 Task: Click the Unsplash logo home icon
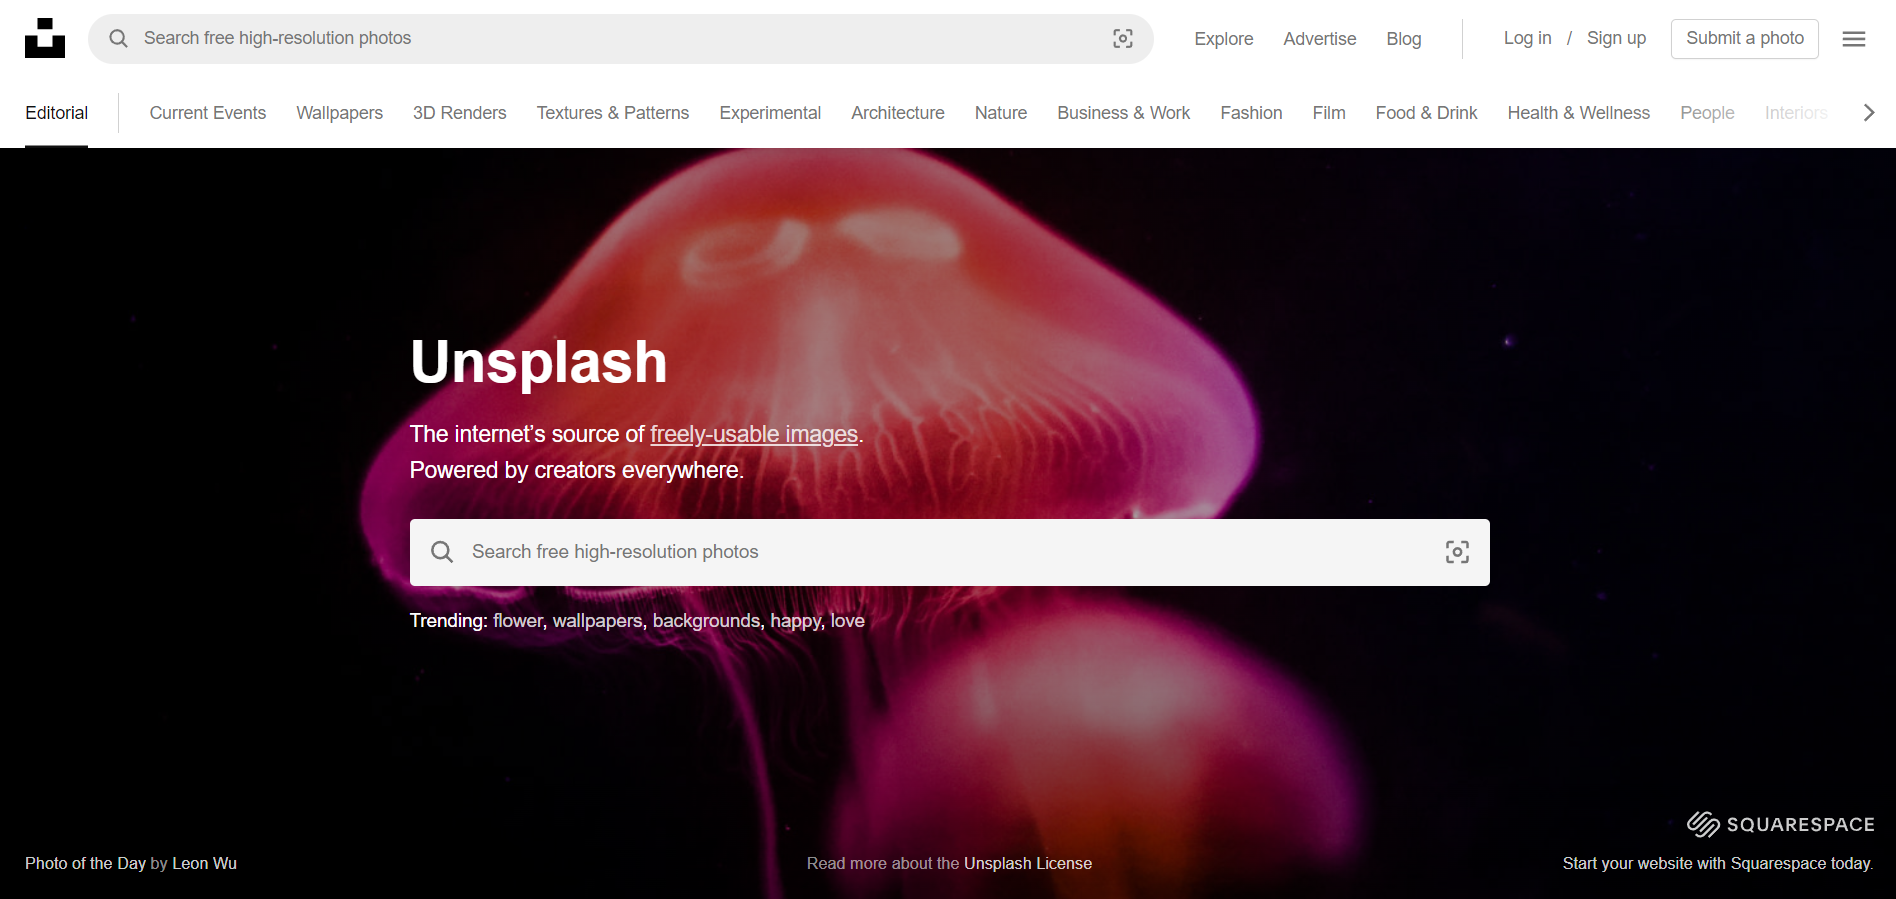[45, 38]
